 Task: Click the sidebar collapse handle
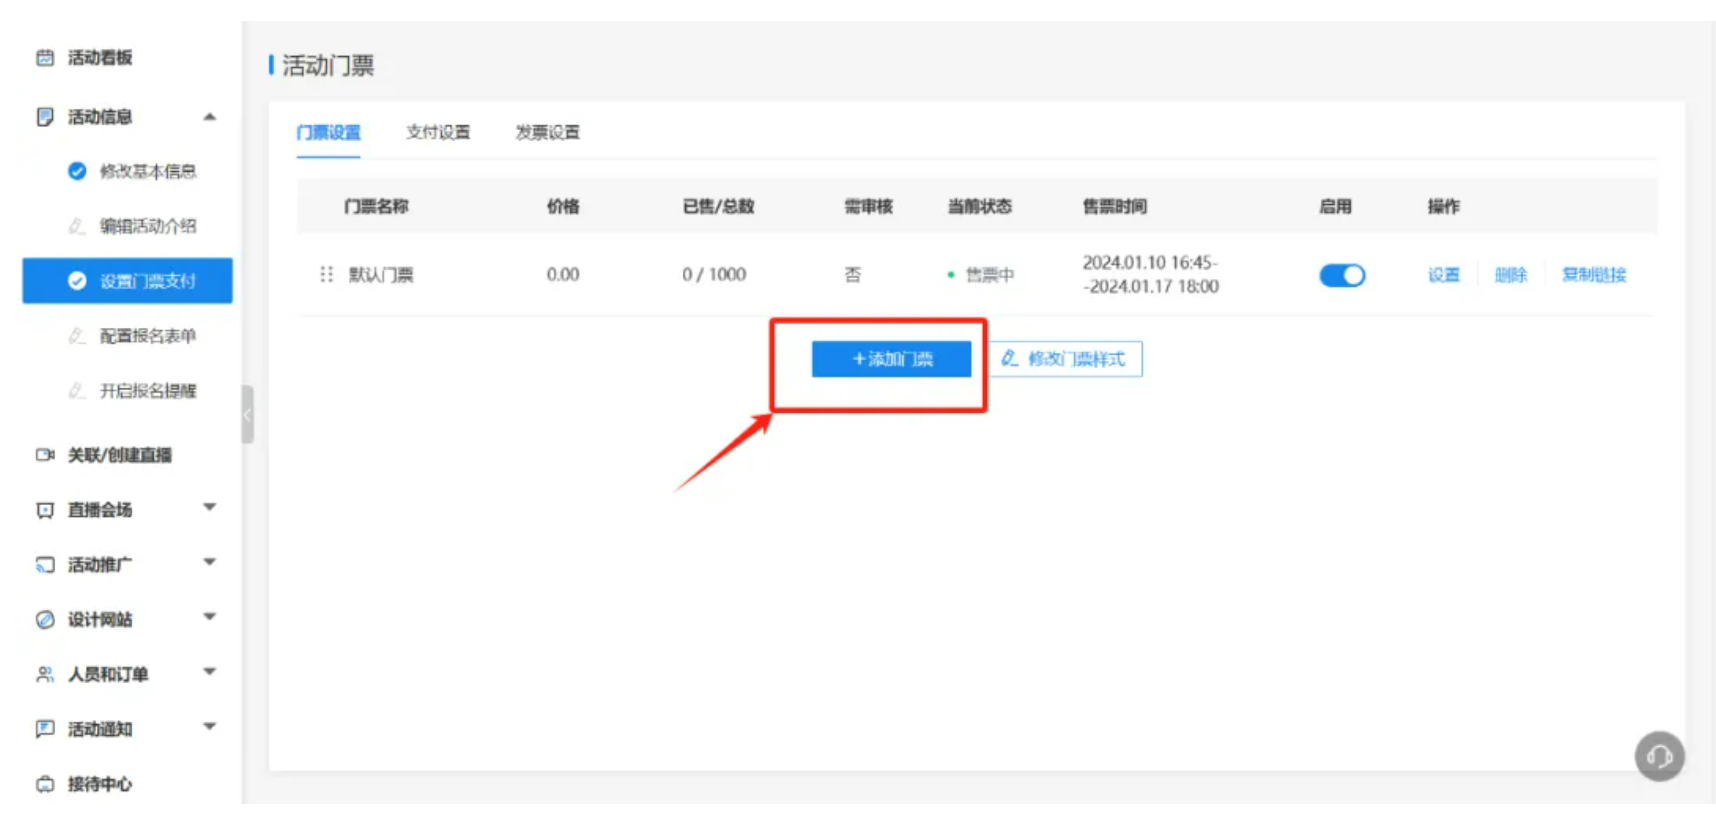pos(247,414)
